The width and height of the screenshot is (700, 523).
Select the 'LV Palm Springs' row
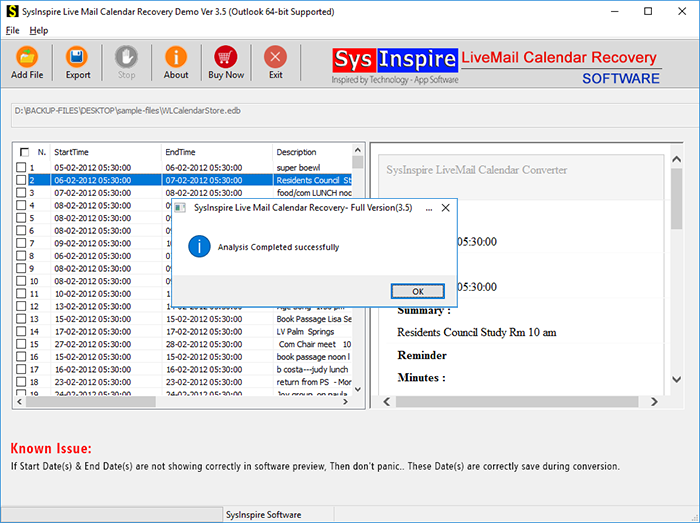pyautogui.click(x=183, y=332)
